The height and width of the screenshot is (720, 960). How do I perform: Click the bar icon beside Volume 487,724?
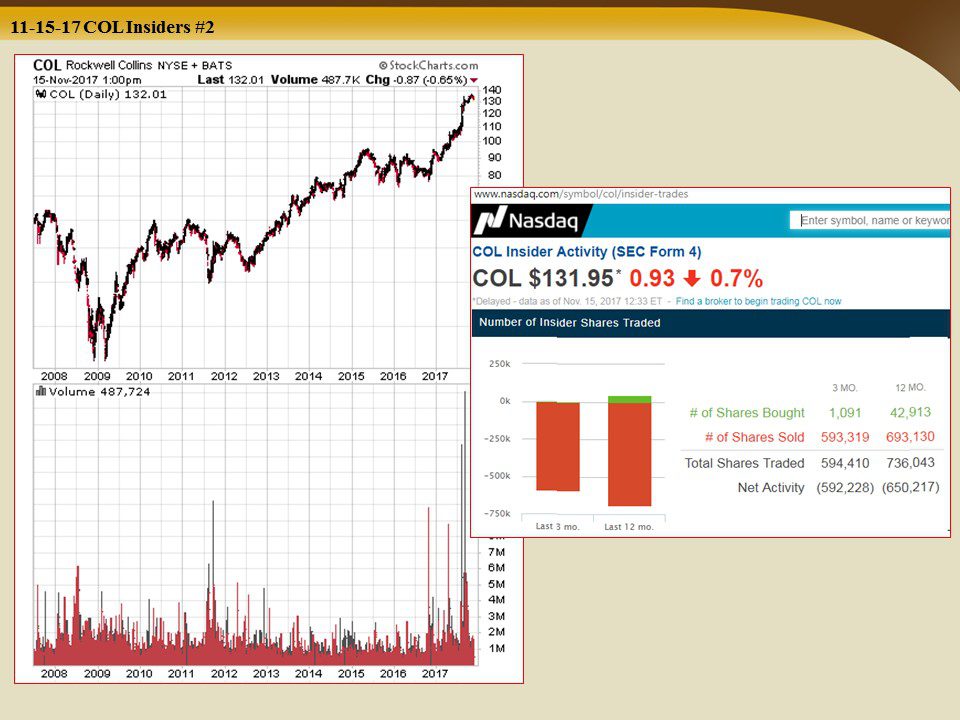(41, 391)
